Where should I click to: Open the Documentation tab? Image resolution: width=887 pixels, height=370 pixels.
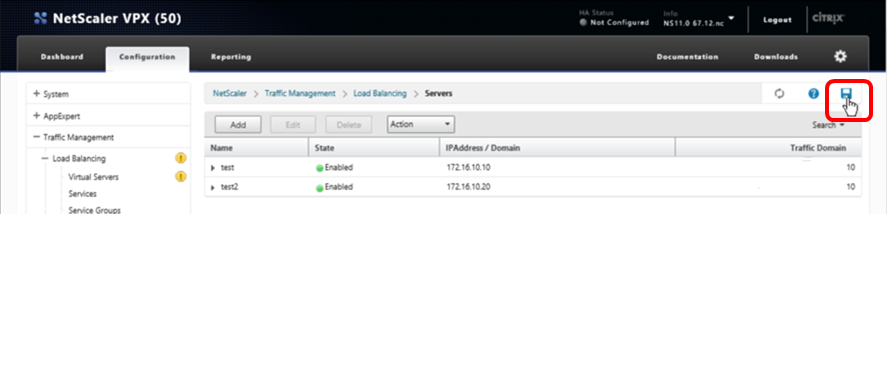tap(687, 57)
